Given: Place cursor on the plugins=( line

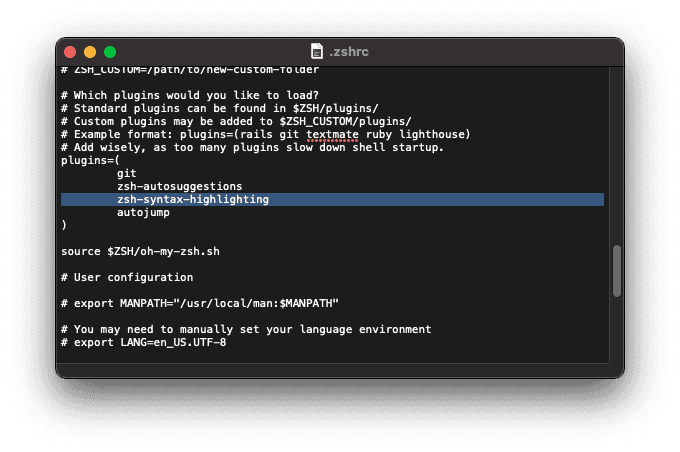Looking at the screenshot, I should point(90,160).
